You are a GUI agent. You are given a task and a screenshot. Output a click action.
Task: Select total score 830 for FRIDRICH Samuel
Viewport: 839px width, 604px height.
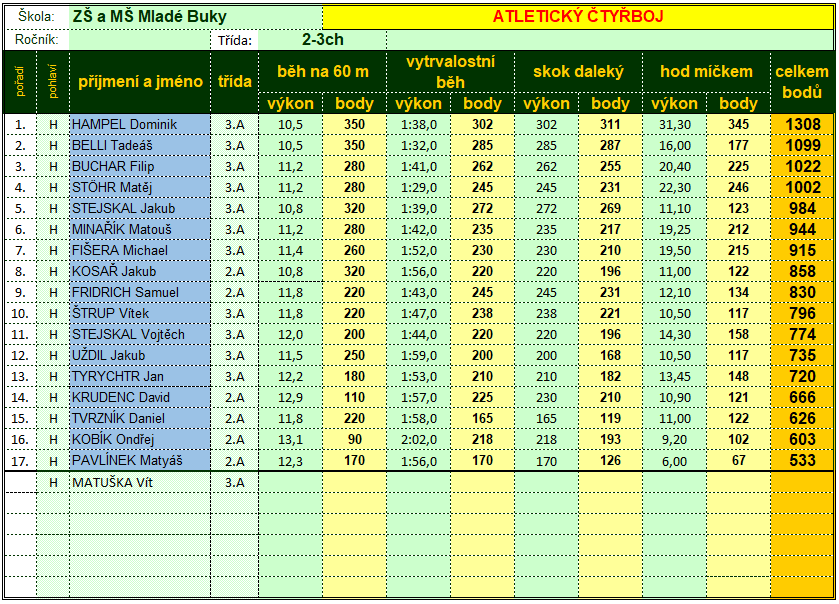[x=802, y=293]
